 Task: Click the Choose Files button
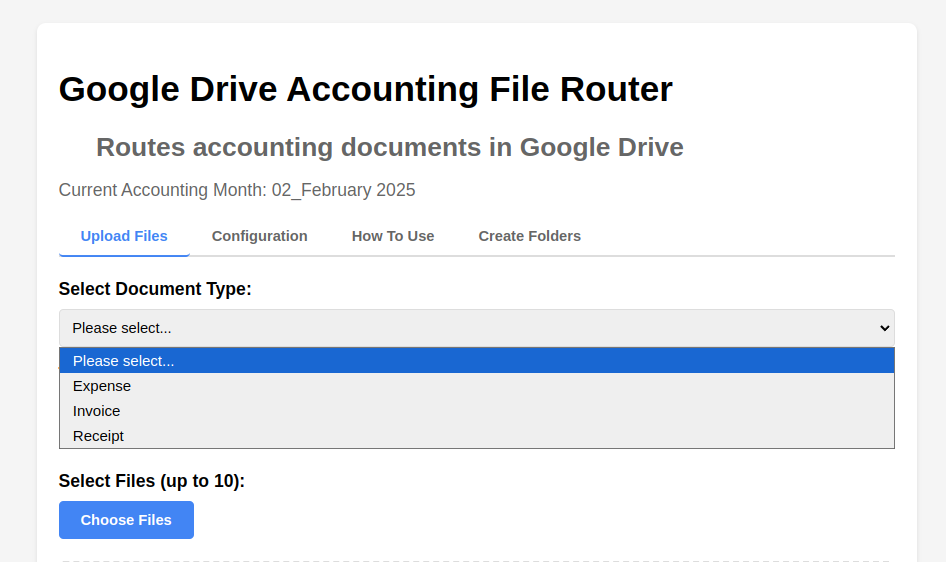tap(126, 520)
